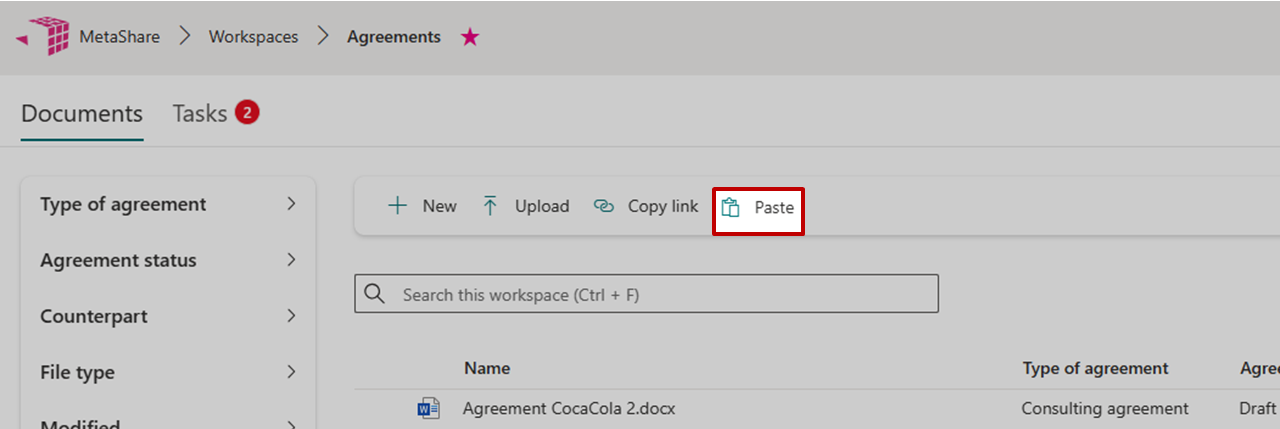Image resolution: width=1280 pixels, height=429 pixels.
Task: Click the Upload arrow icon
Action: coord(490,206)
